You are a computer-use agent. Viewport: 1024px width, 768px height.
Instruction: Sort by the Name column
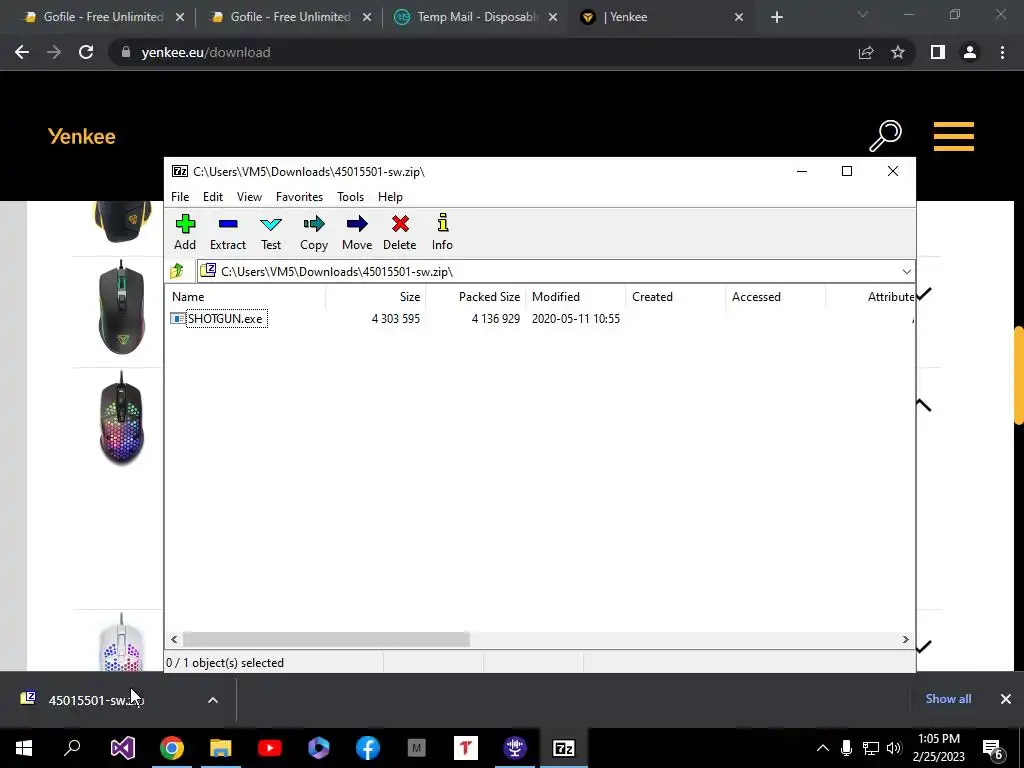click(245, 296)
